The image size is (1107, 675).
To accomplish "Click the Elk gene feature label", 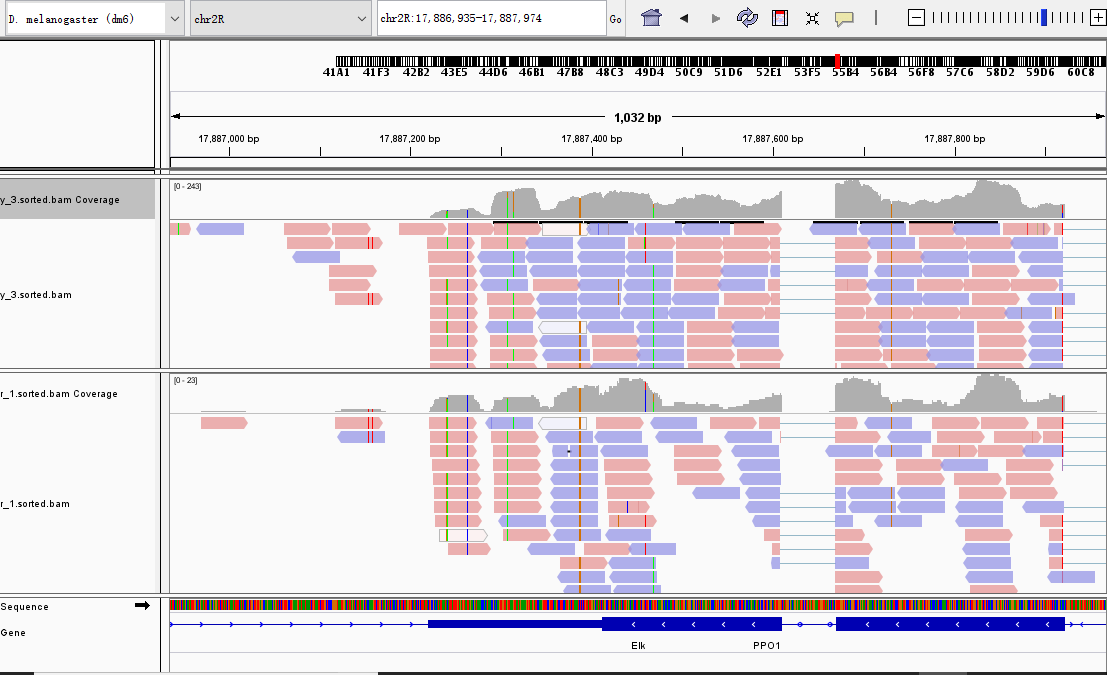I will coord(638,646).
